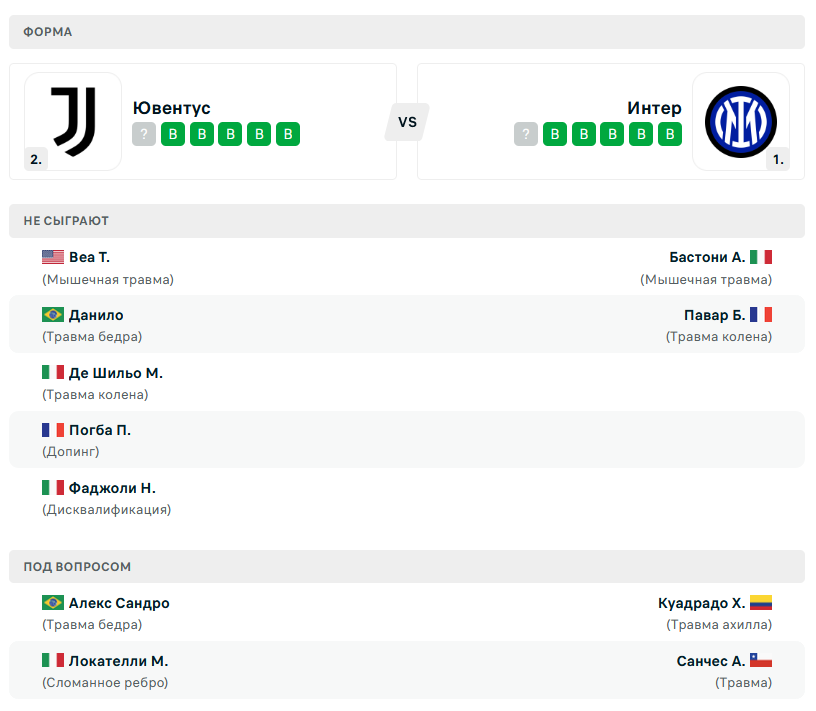Open player Погба П. profile
The height and width of the screenshot is (711, 816).
click(x=100, y=430)
